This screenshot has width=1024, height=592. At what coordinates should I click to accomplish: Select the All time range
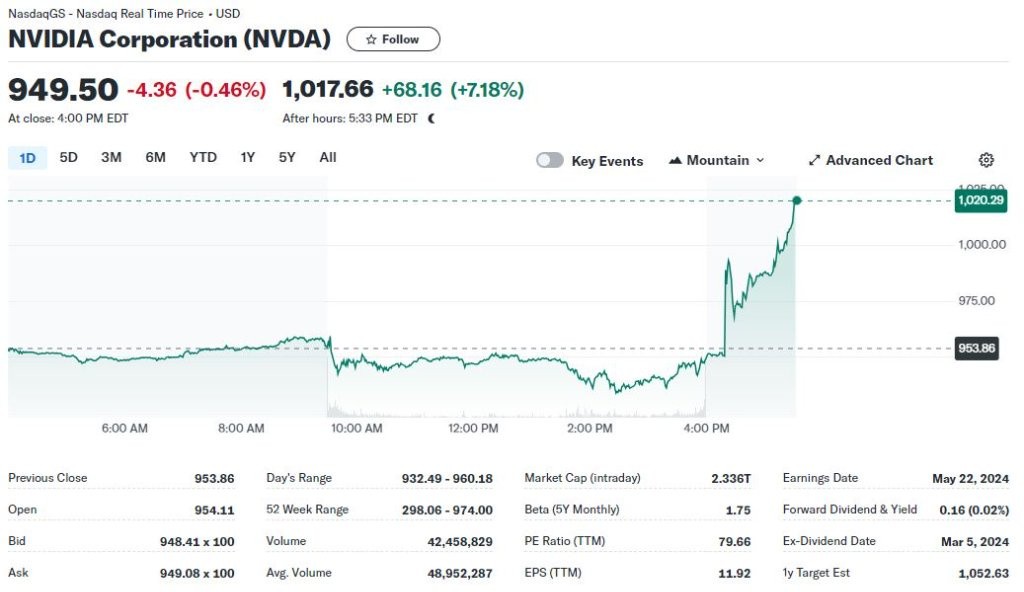[x=328, y=157]
